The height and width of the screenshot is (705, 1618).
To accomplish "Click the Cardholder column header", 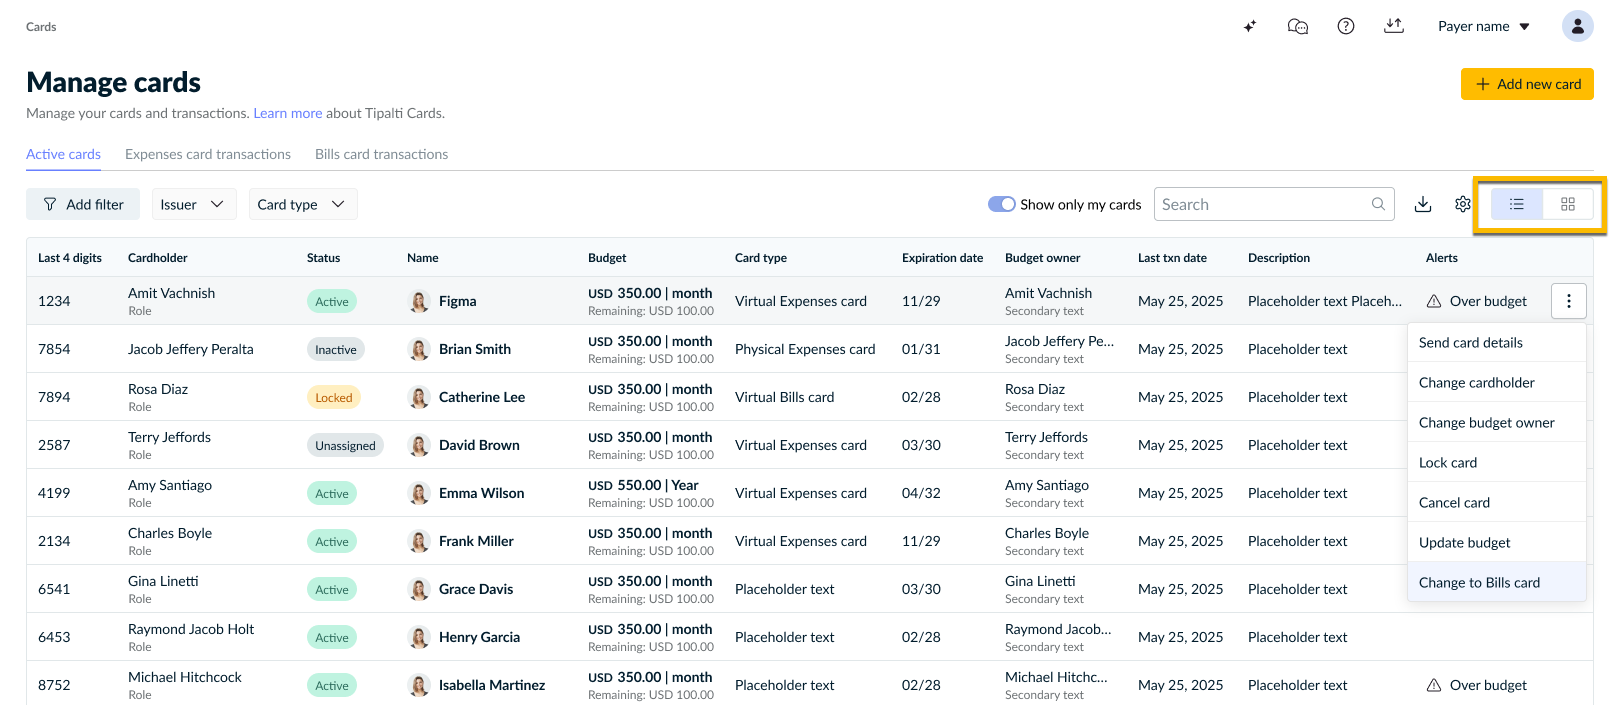I will coord(158,258).
